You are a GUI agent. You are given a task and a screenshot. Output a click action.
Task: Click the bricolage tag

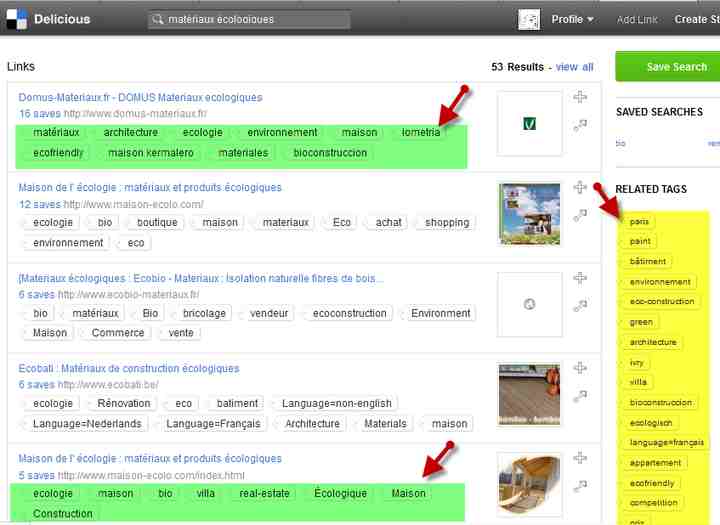(204, 313)
